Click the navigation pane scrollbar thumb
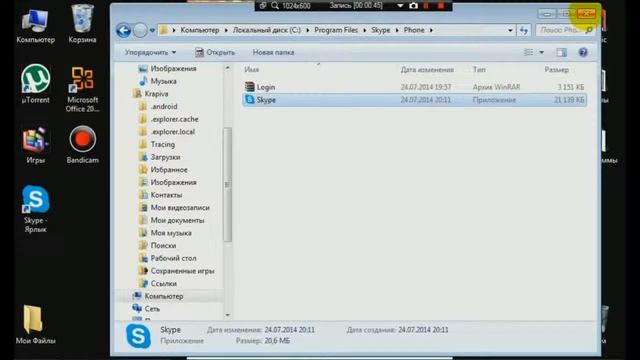Viewport: 640px width, 360px height. click(227, 184)
